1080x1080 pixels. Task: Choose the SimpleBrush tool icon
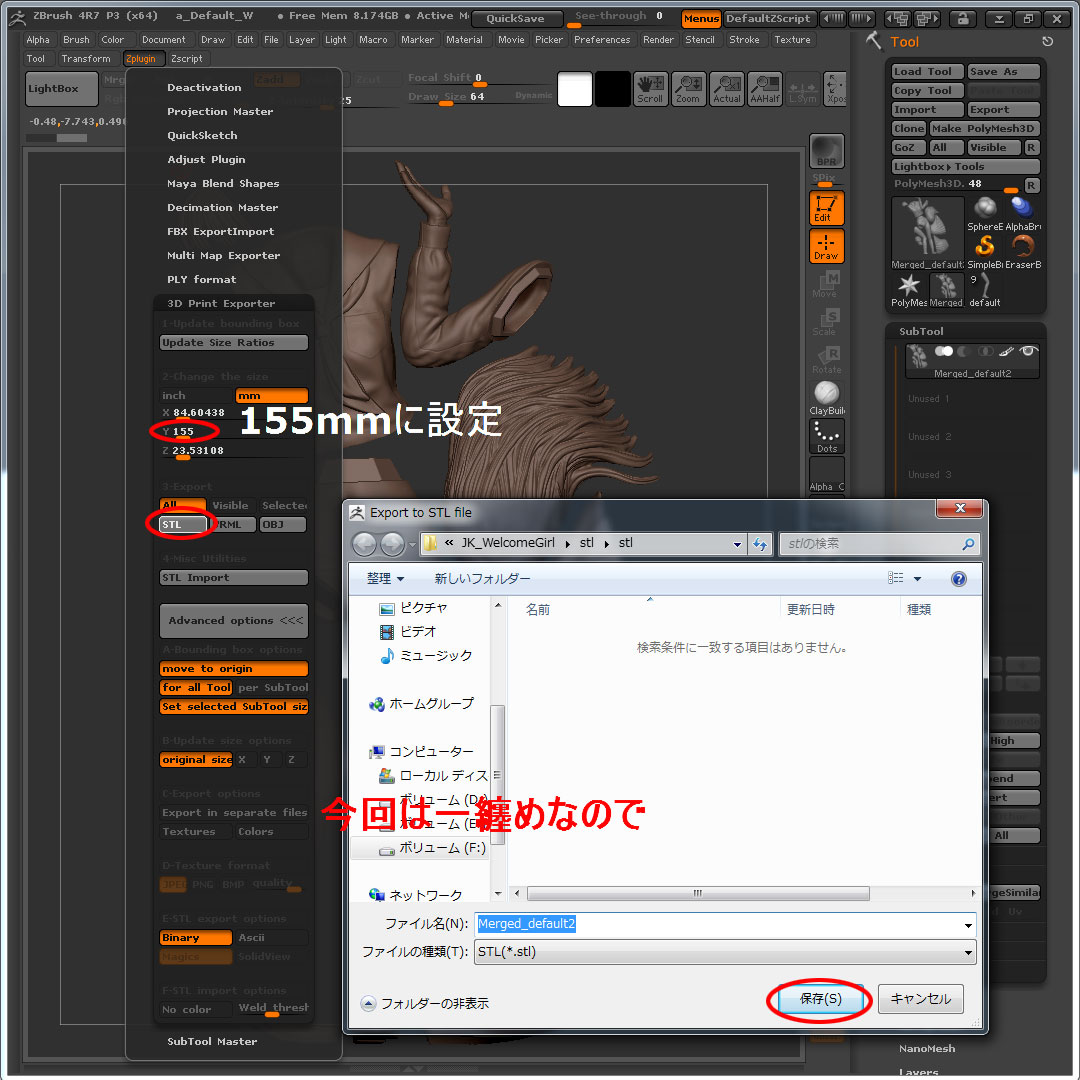pos(985,252)
